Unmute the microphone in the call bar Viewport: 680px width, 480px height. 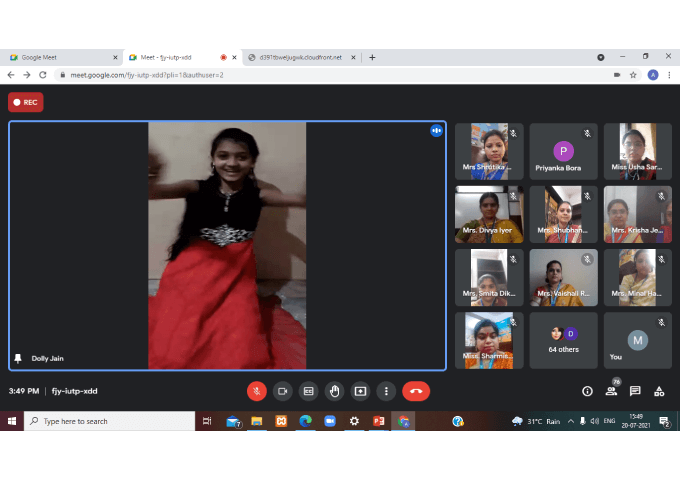tap(256, 391)
